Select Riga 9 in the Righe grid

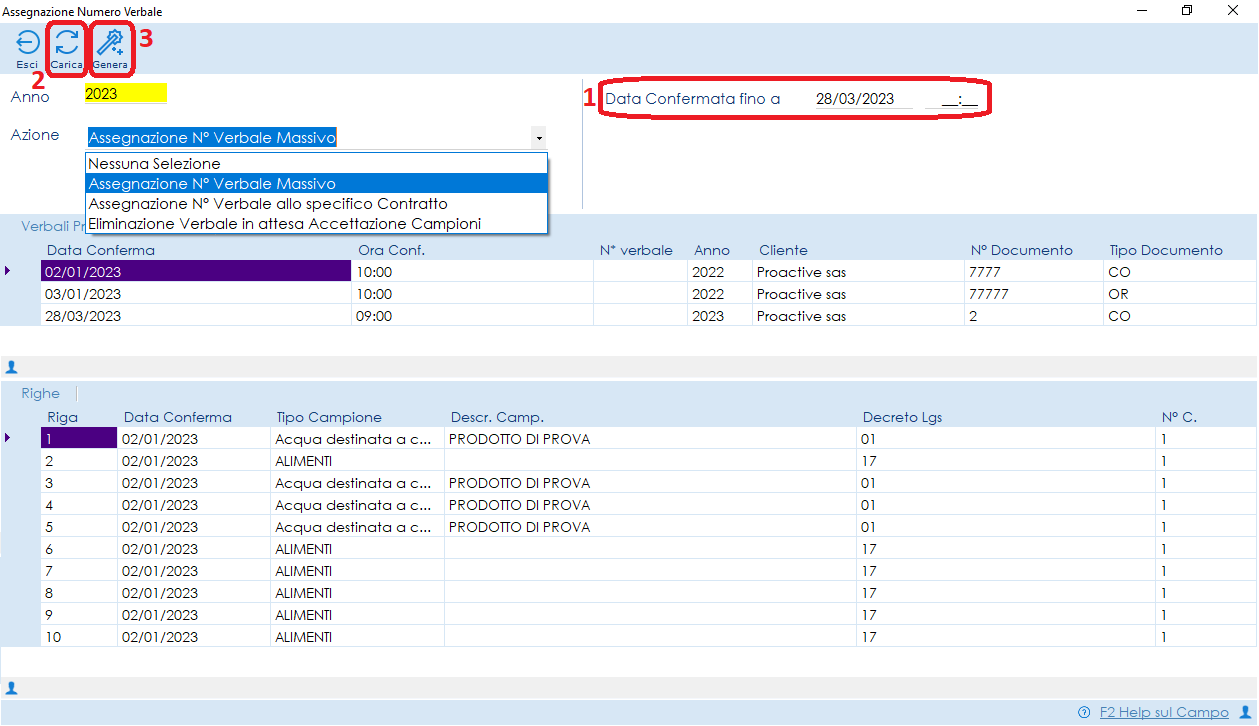(x=648, y=615)
